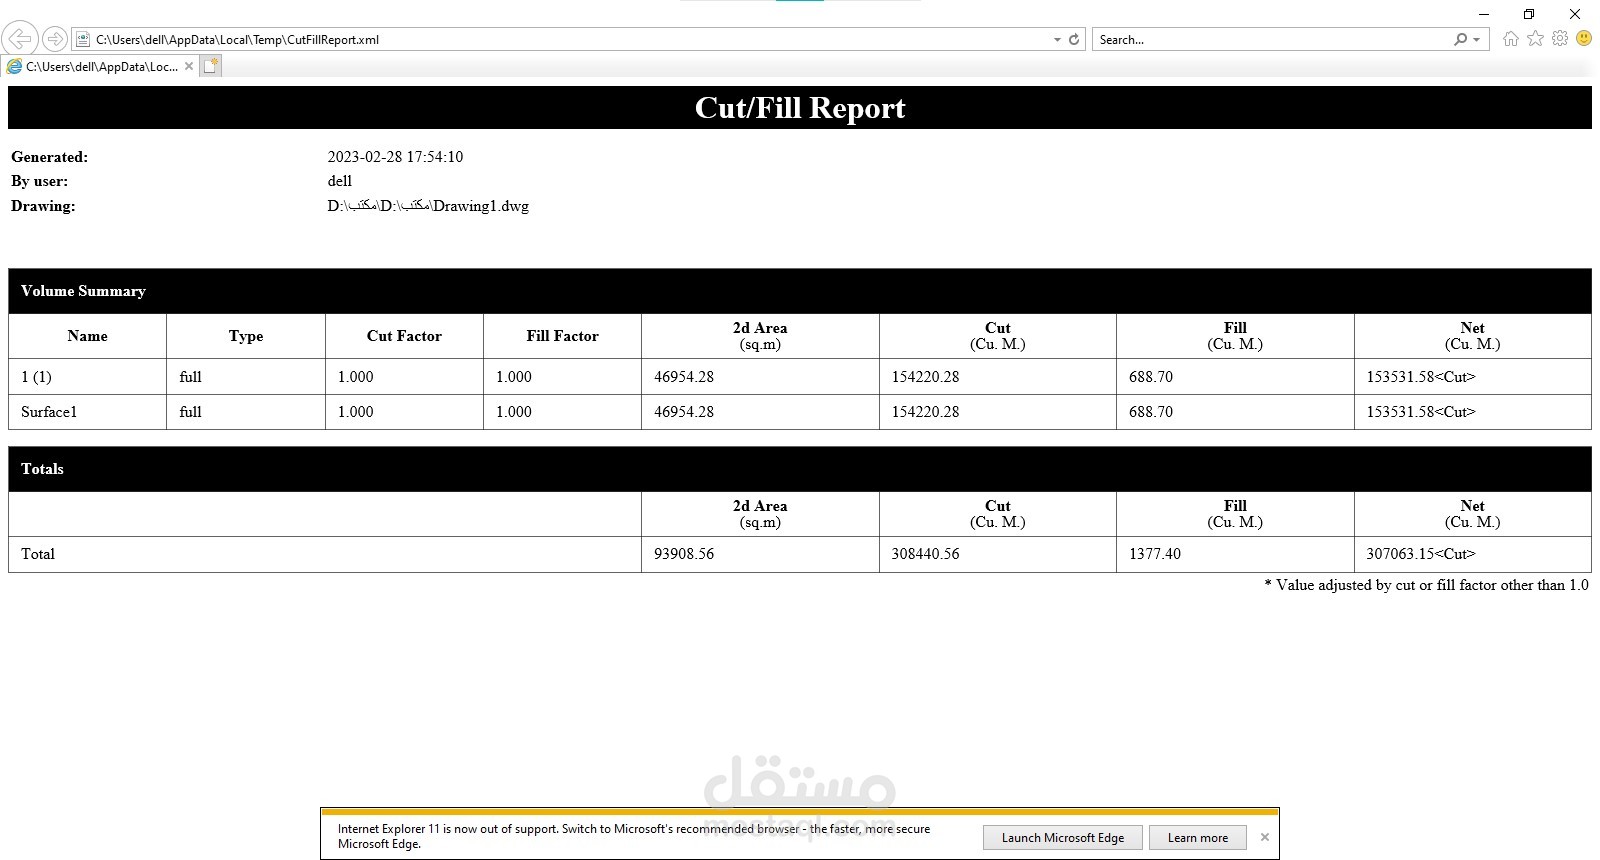Launch Microsoft Edge from notification bar
Image resolution: width=1600 pixels, height=860 pixels.
(x=1063, y=838)
